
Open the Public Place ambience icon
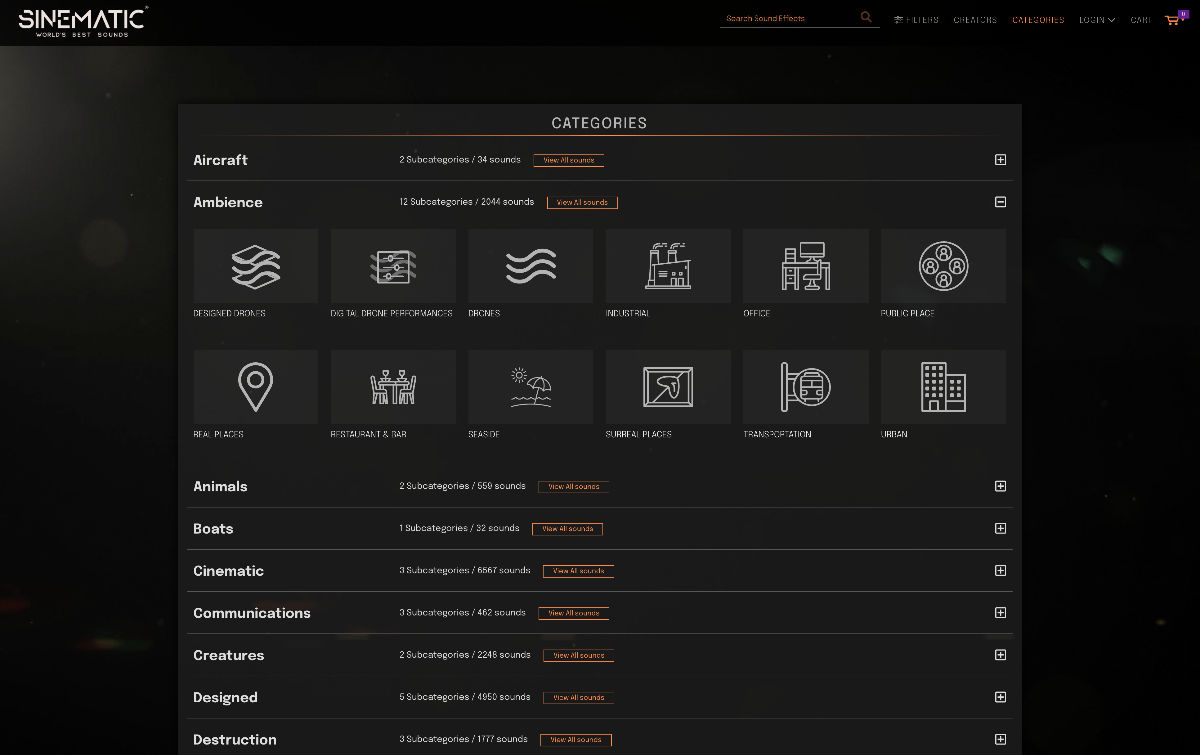[x=942, y=265]
